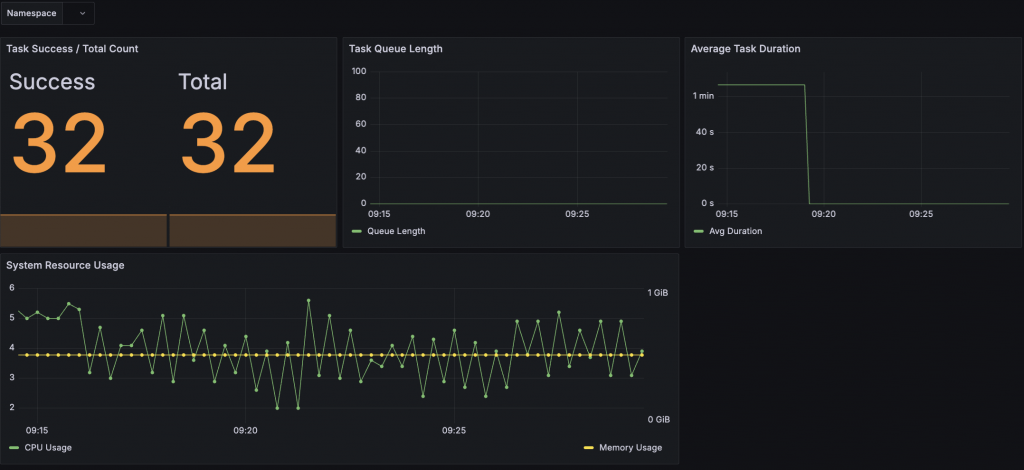The width and height of the screenshot is (1024, 470).
Task: Click the Namespace variable label
Action: click(31, 13)
